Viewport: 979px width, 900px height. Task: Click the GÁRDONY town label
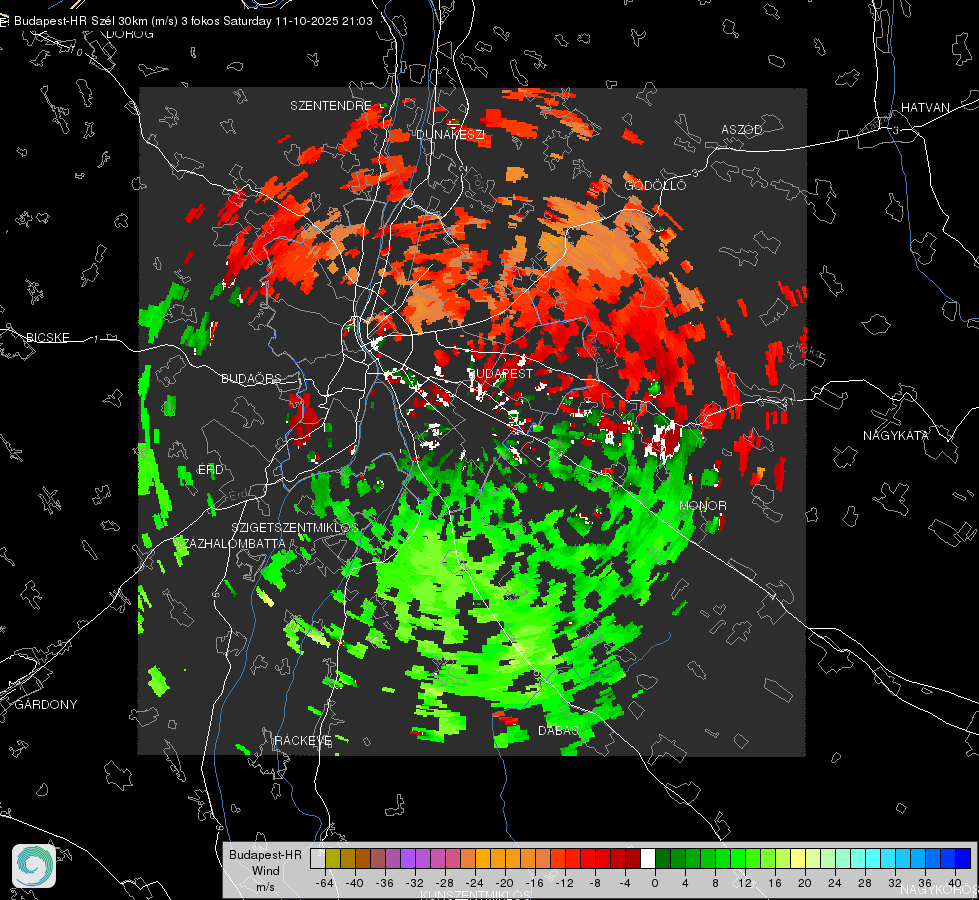click(x=46, y=705)
